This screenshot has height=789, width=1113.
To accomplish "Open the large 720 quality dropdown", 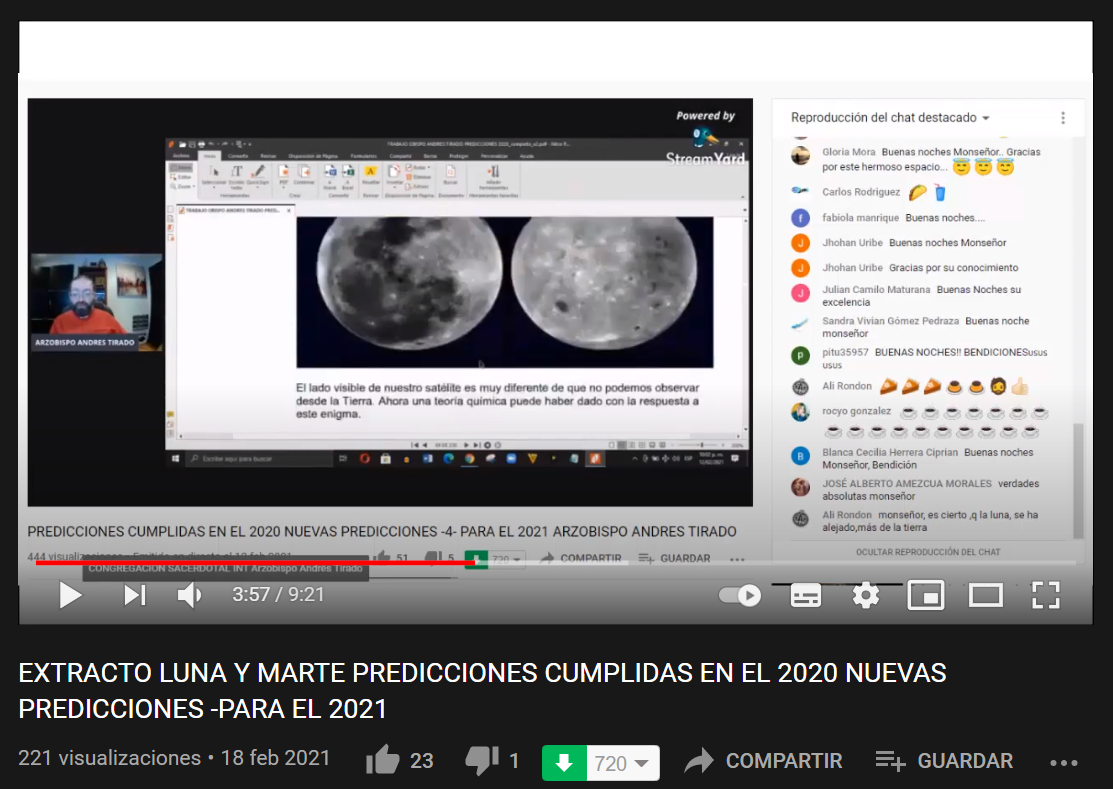I will pyautogui.click(x=623, y=763).
